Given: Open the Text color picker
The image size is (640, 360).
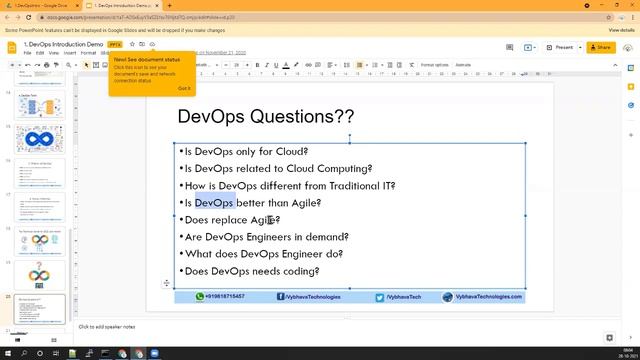Looking at the screenshot, I should pos(286,65).
